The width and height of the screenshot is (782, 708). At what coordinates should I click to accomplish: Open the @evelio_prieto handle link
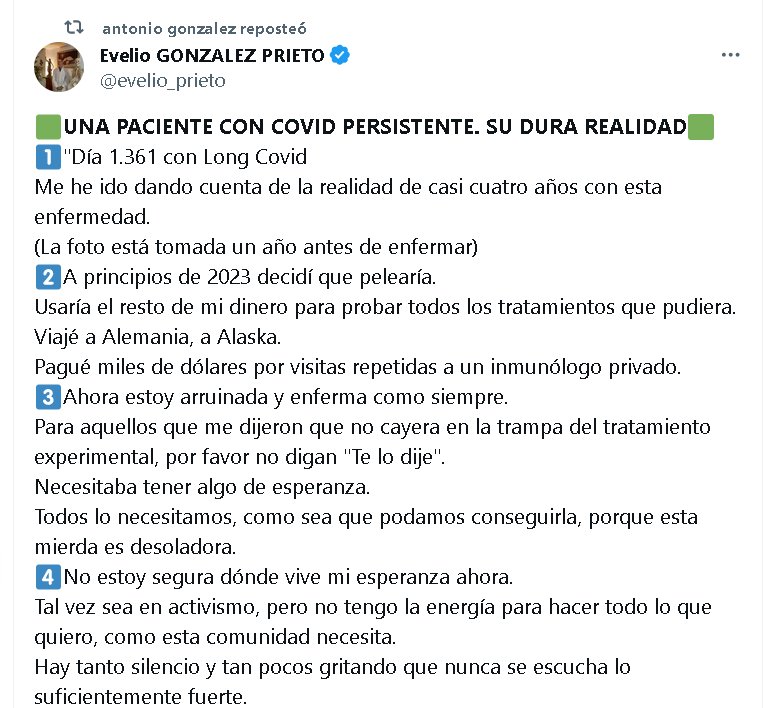click(163, 81)
